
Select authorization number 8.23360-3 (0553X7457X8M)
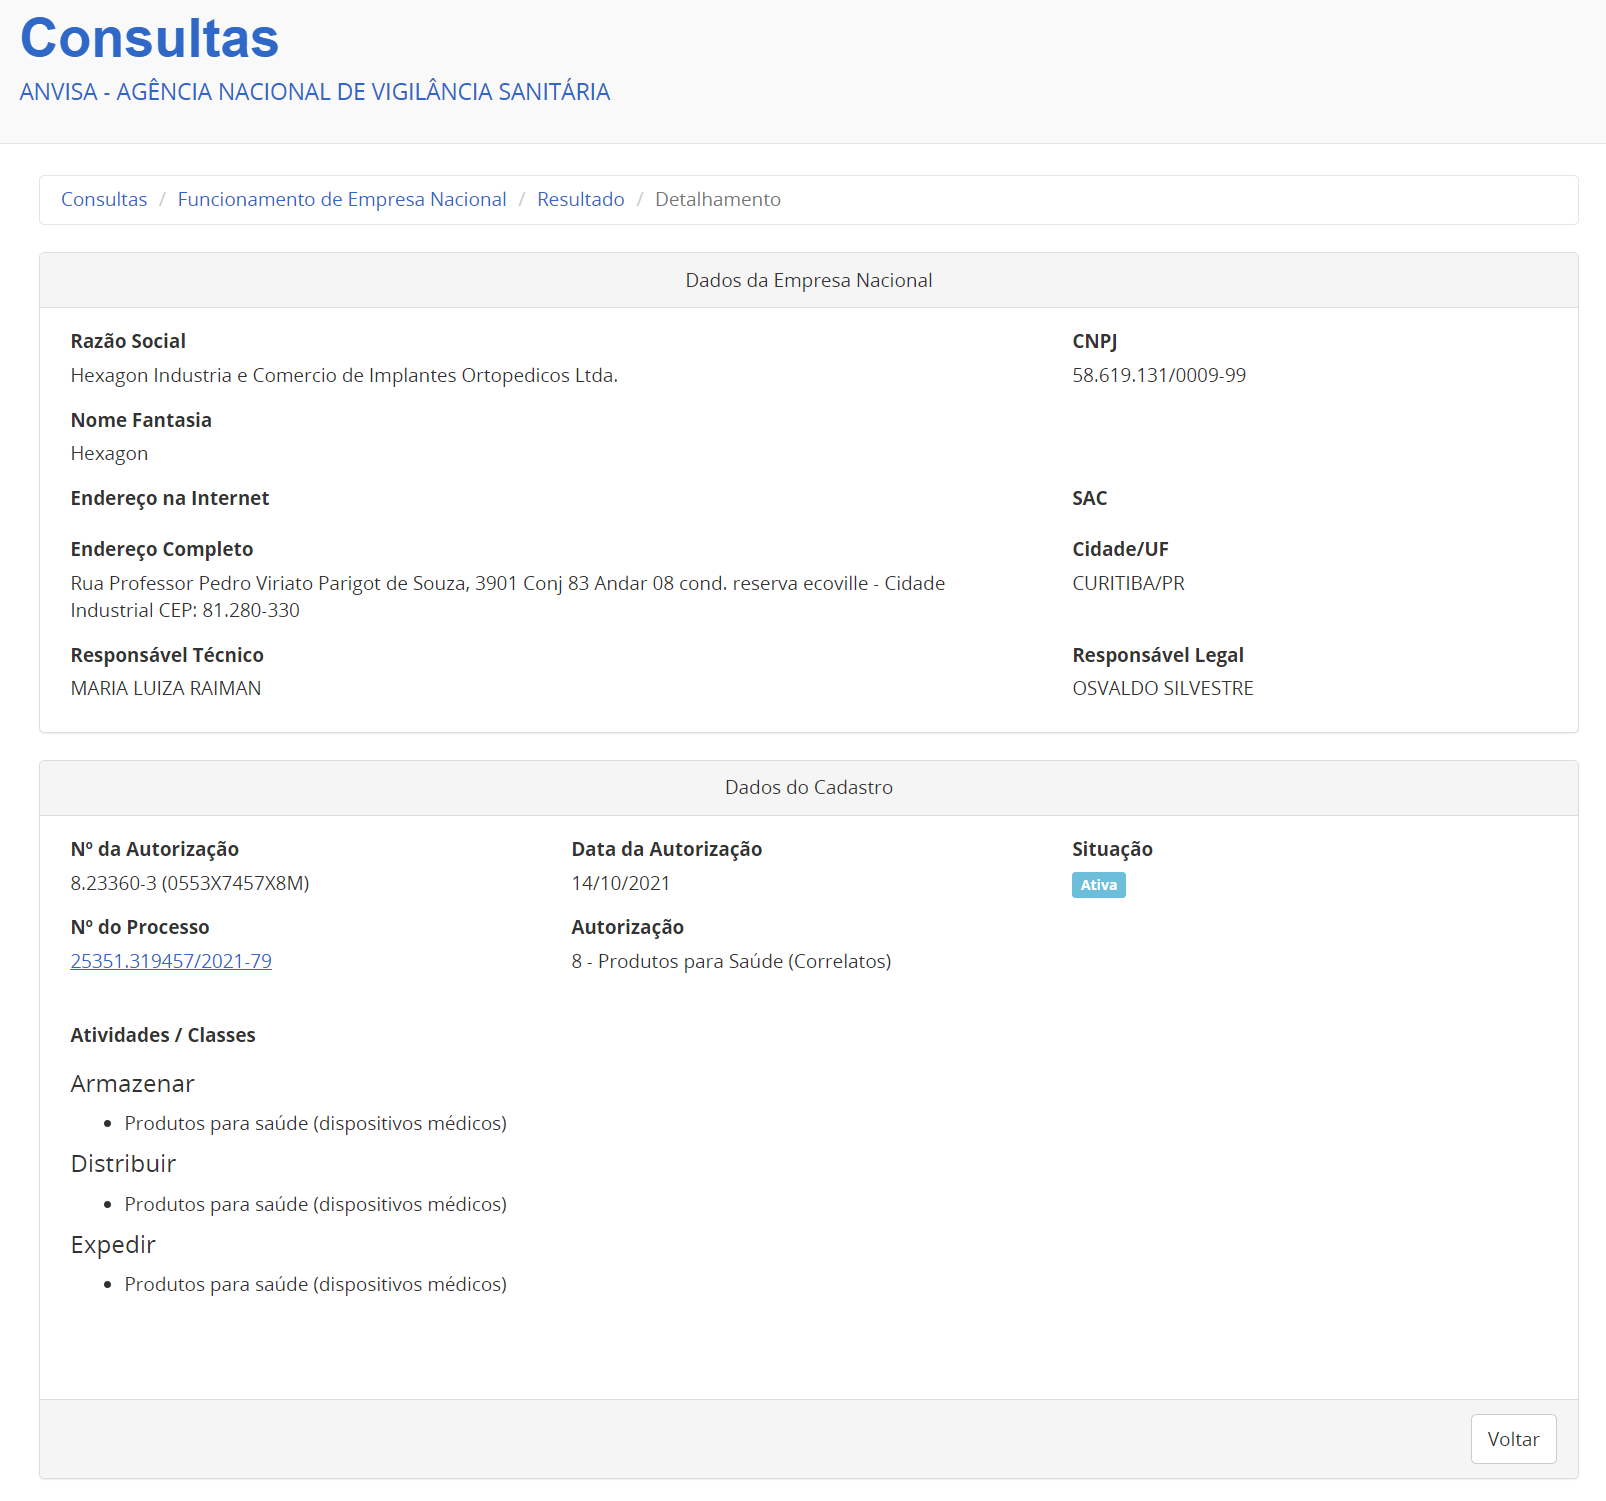[x=190, y=883]
